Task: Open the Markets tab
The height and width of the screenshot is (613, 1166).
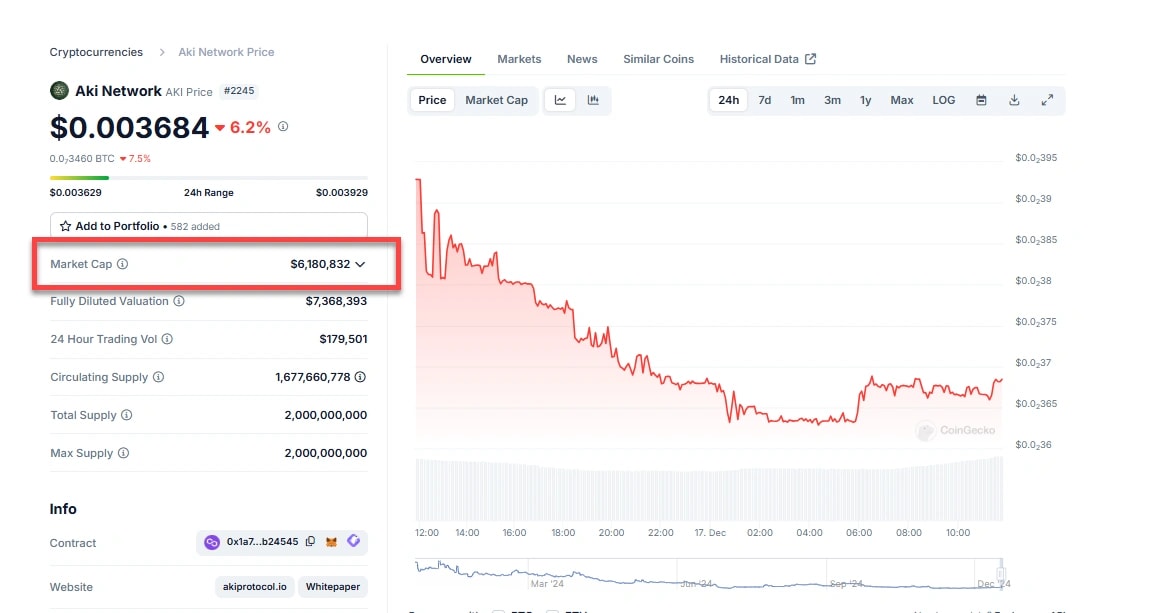Action: (x=519, y=59)
